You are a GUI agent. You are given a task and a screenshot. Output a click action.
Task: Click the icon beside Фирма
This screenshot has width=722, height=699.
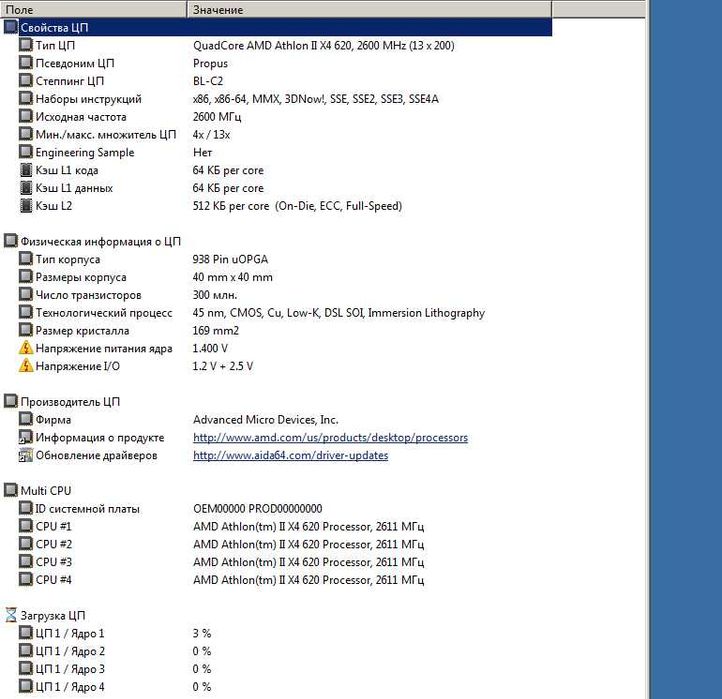pyautogui.click(x=26, y=419)
